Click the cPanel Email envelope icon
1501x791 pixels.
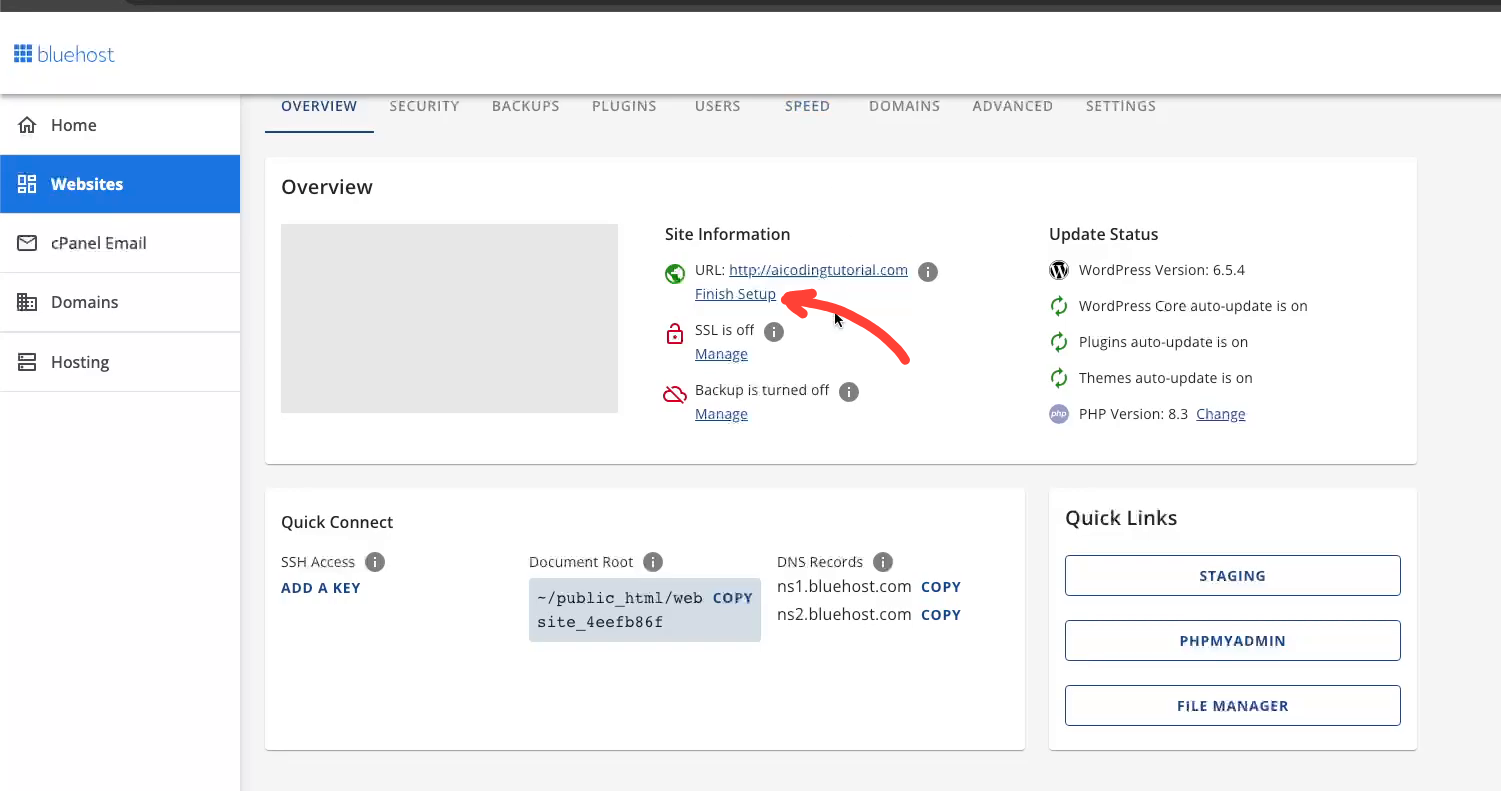tap(27, 243)
